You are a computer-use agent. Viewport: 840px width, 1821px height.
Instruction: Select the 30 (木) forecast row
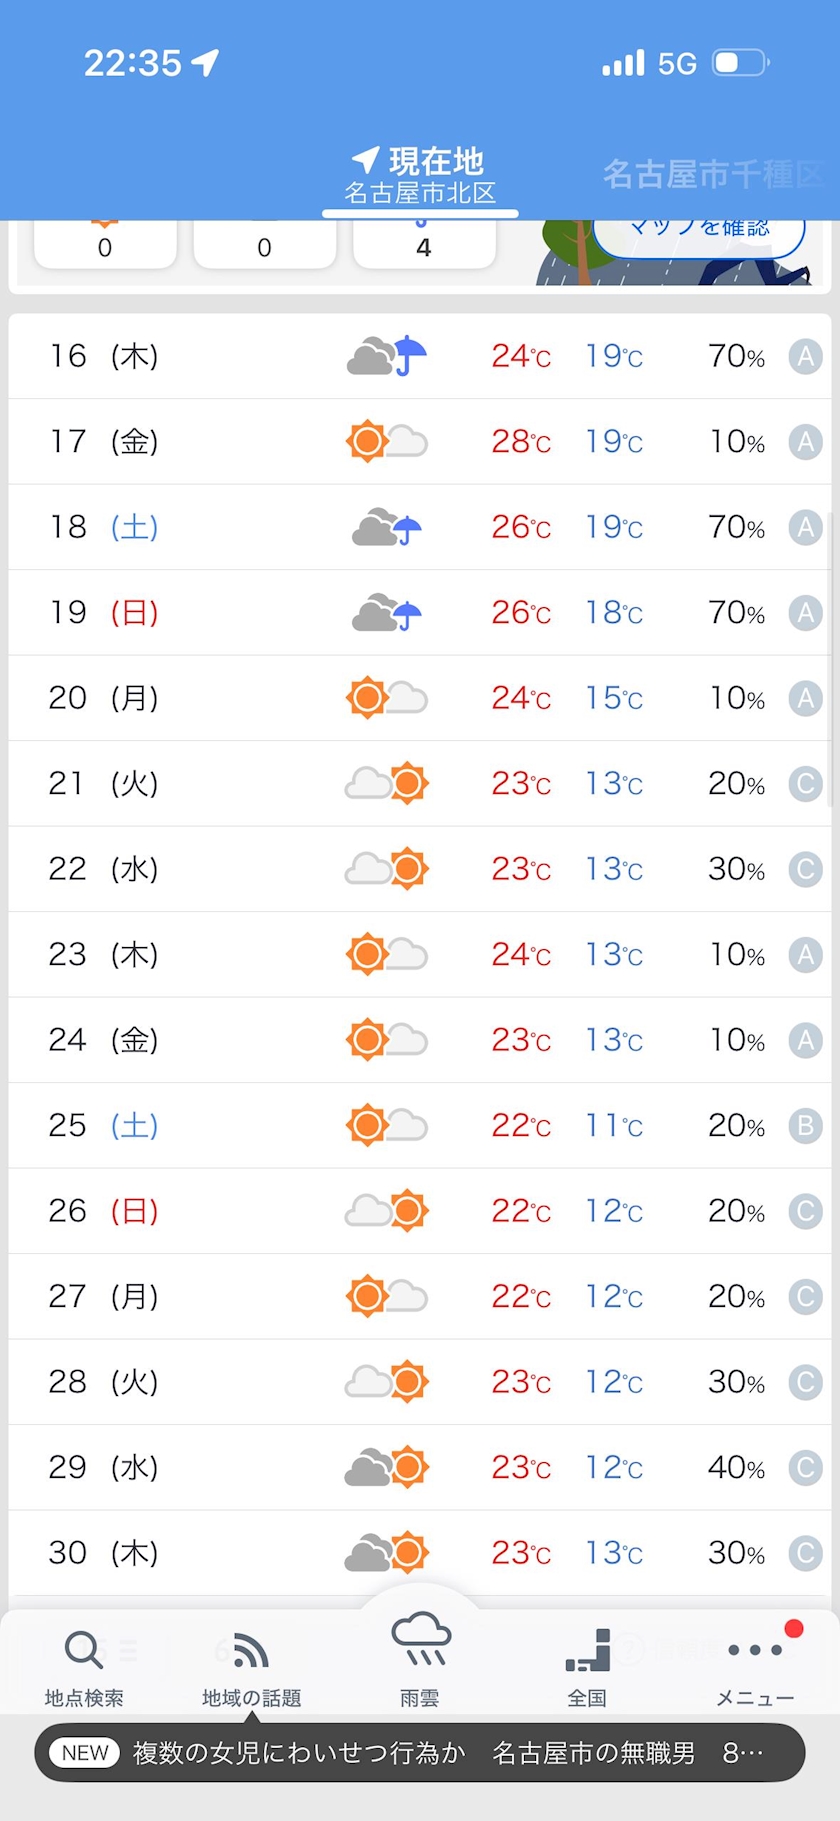click(420, 1553)
